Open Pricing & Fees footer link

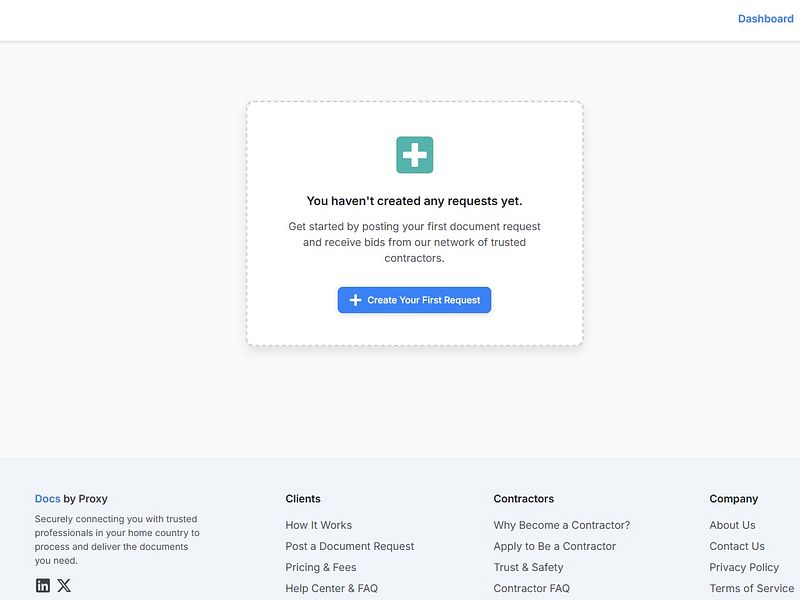321,567
